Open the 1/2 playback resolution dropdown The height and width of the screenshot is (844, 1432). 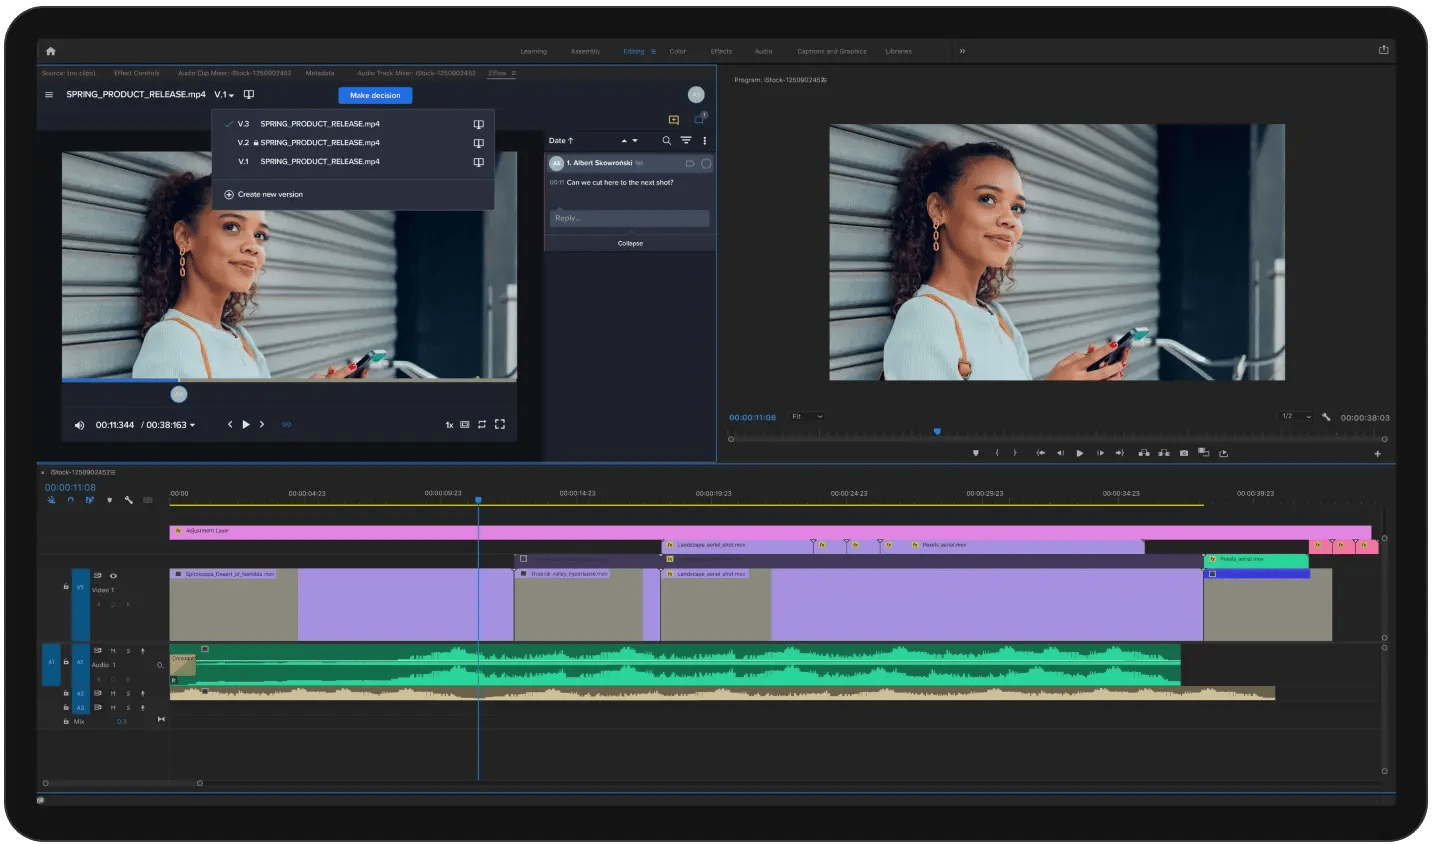1296,417
